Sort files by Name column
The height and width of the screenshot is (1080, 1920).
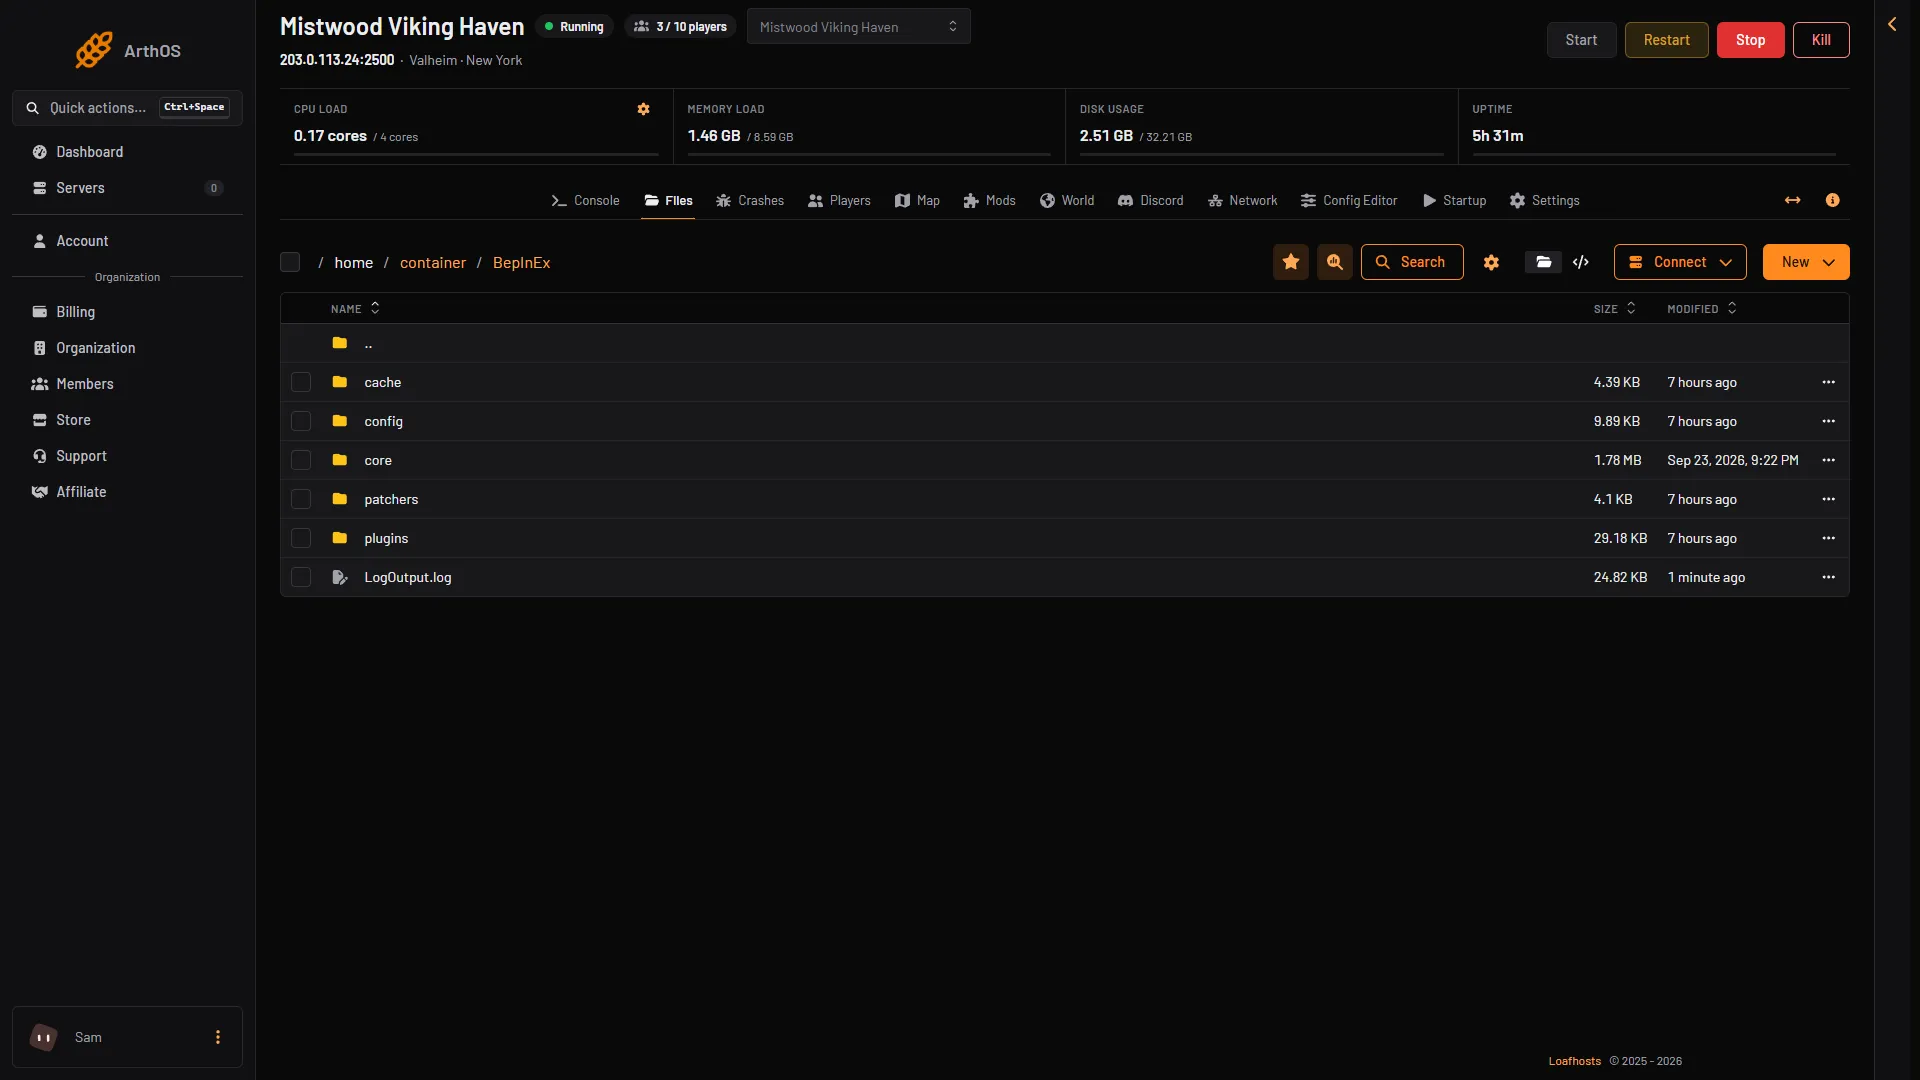[x=355, y=309]
